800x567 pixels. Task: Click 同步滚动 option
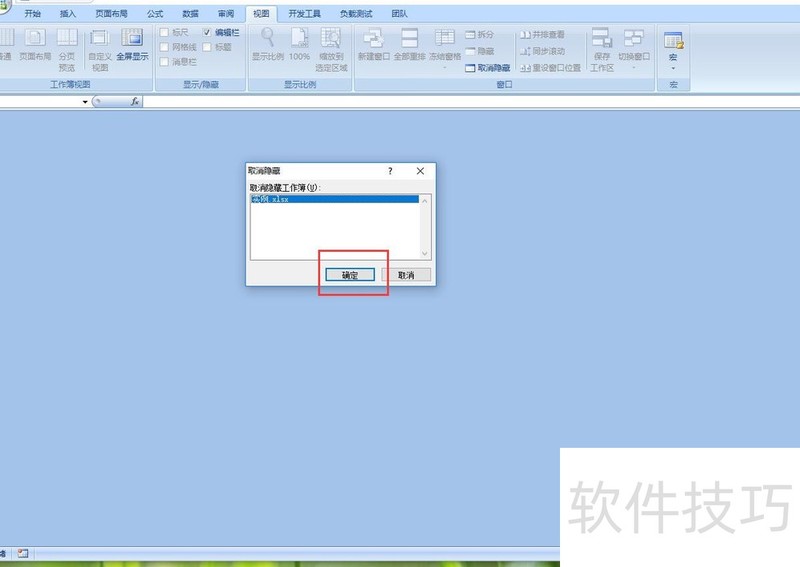542,51
